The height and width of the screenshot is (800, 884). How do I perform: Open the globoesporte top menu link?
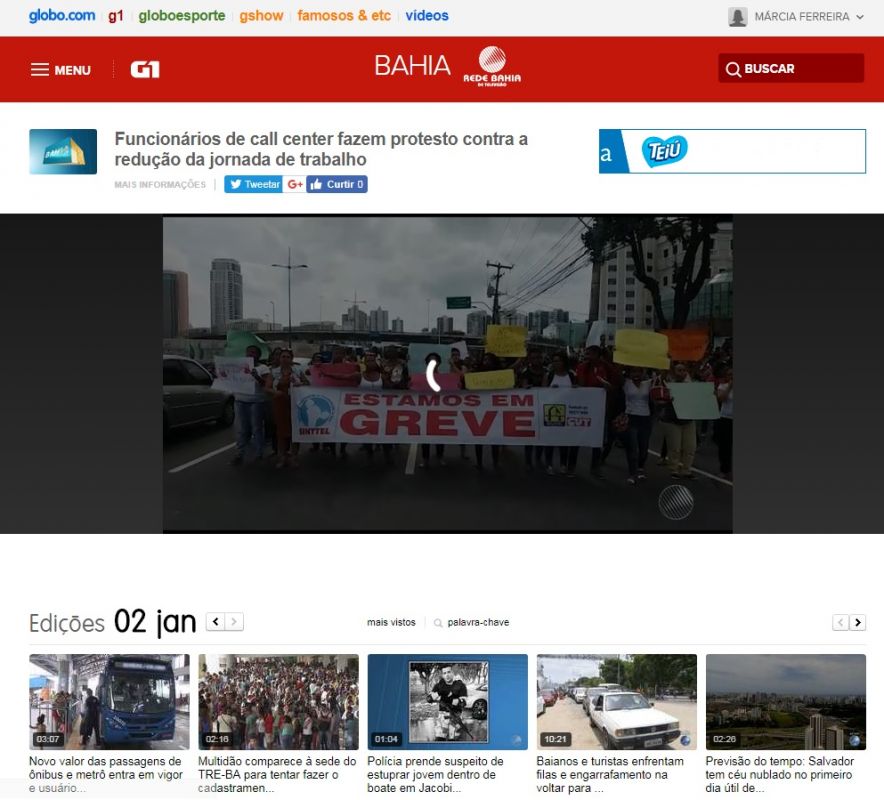(182, 16)
